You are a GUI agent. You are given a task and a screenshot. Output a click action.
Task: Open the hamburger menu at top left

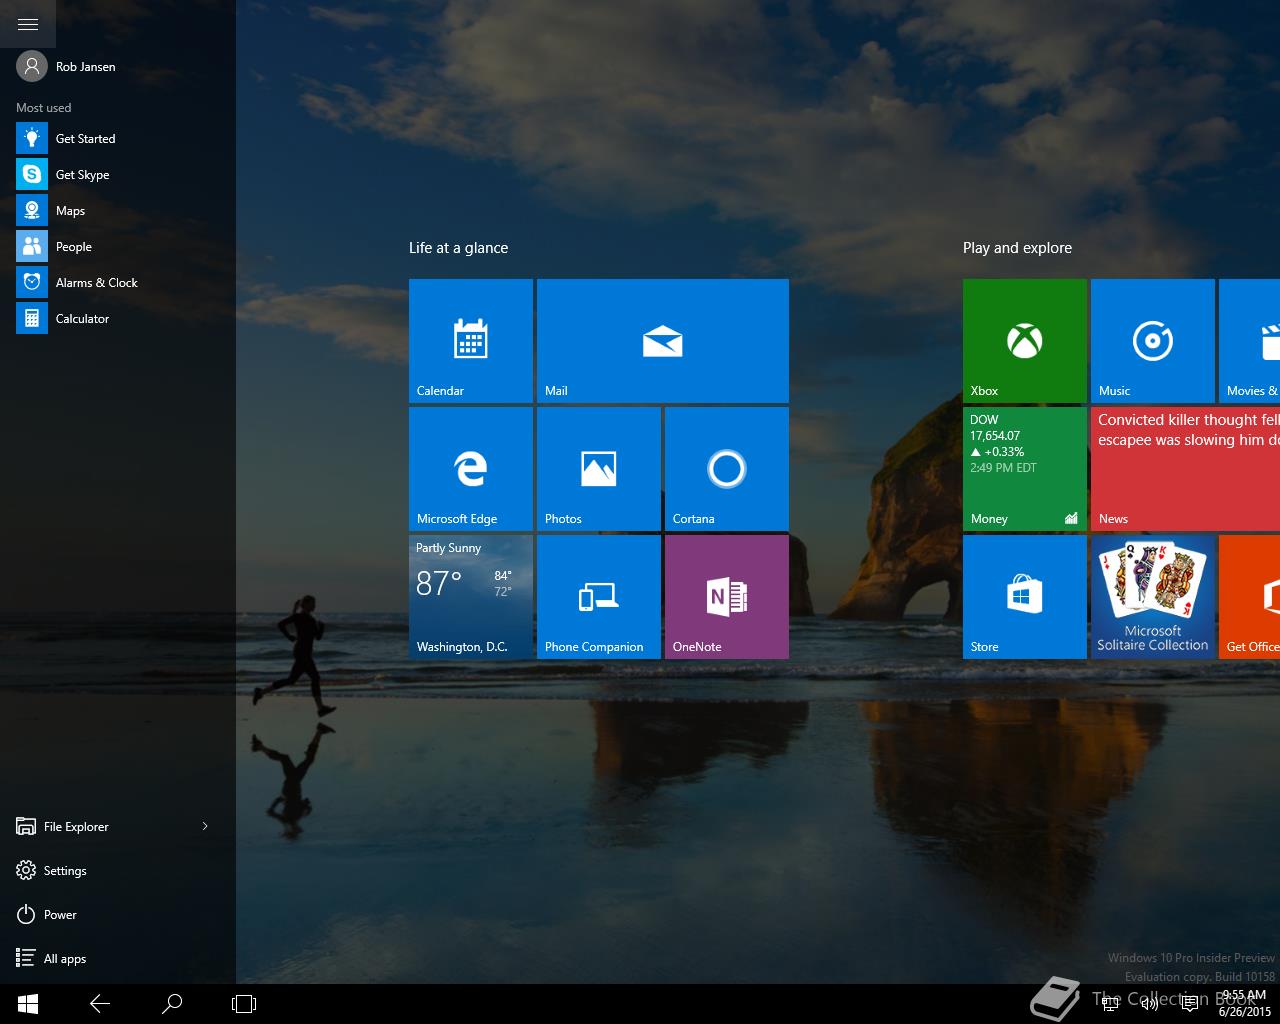[x=28, y=24]
